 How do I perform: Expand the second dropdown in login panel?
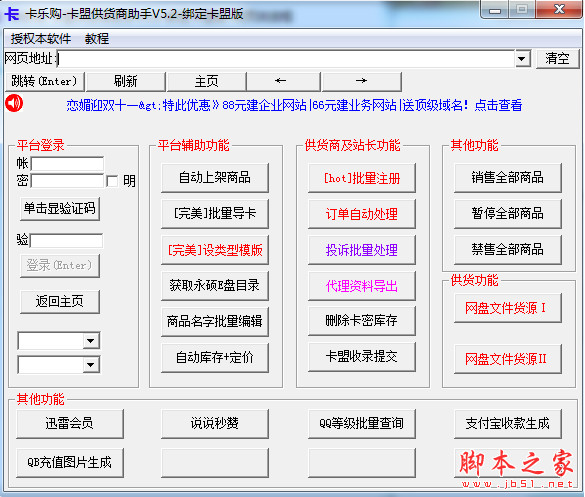click(91, 365)
